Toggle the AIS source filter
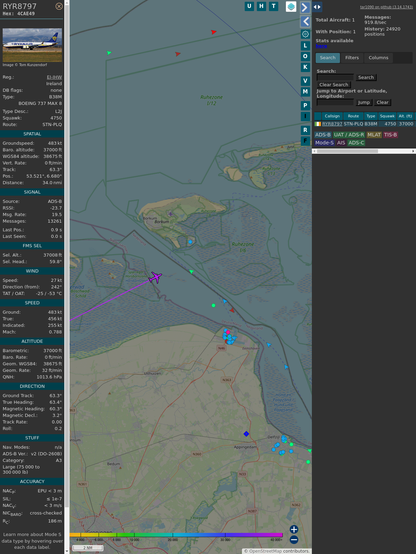Viewport: 416px width, 554px height. (341, 143)
